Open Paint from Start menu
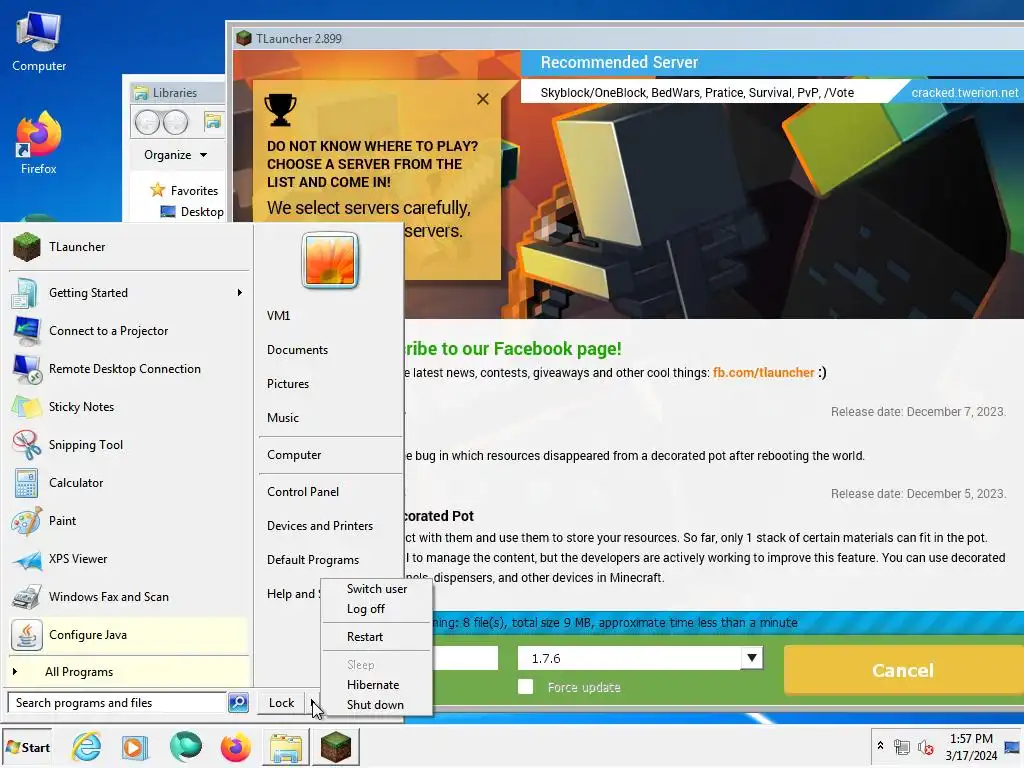The width and height of the screenshot is (1024, 768). point(129,520)
